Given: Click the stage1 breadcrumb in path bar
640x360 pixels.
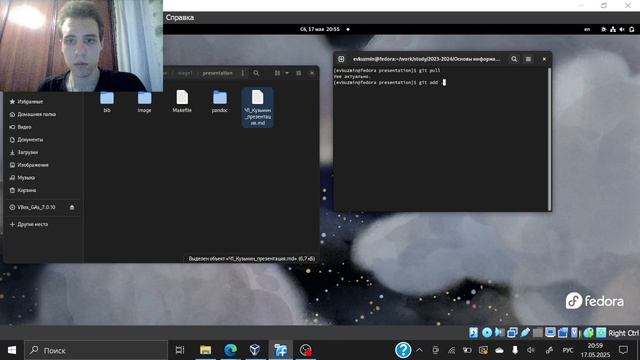Looking at the screenshot, I should tap(185, 73).
